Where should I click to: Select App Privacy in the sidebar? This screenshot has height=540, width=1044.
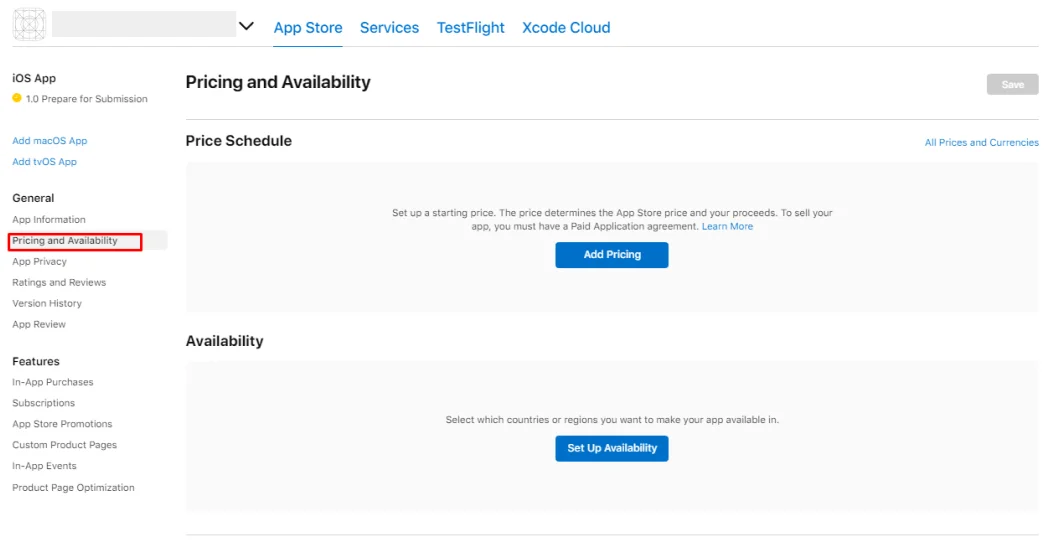tap(40, 262)
